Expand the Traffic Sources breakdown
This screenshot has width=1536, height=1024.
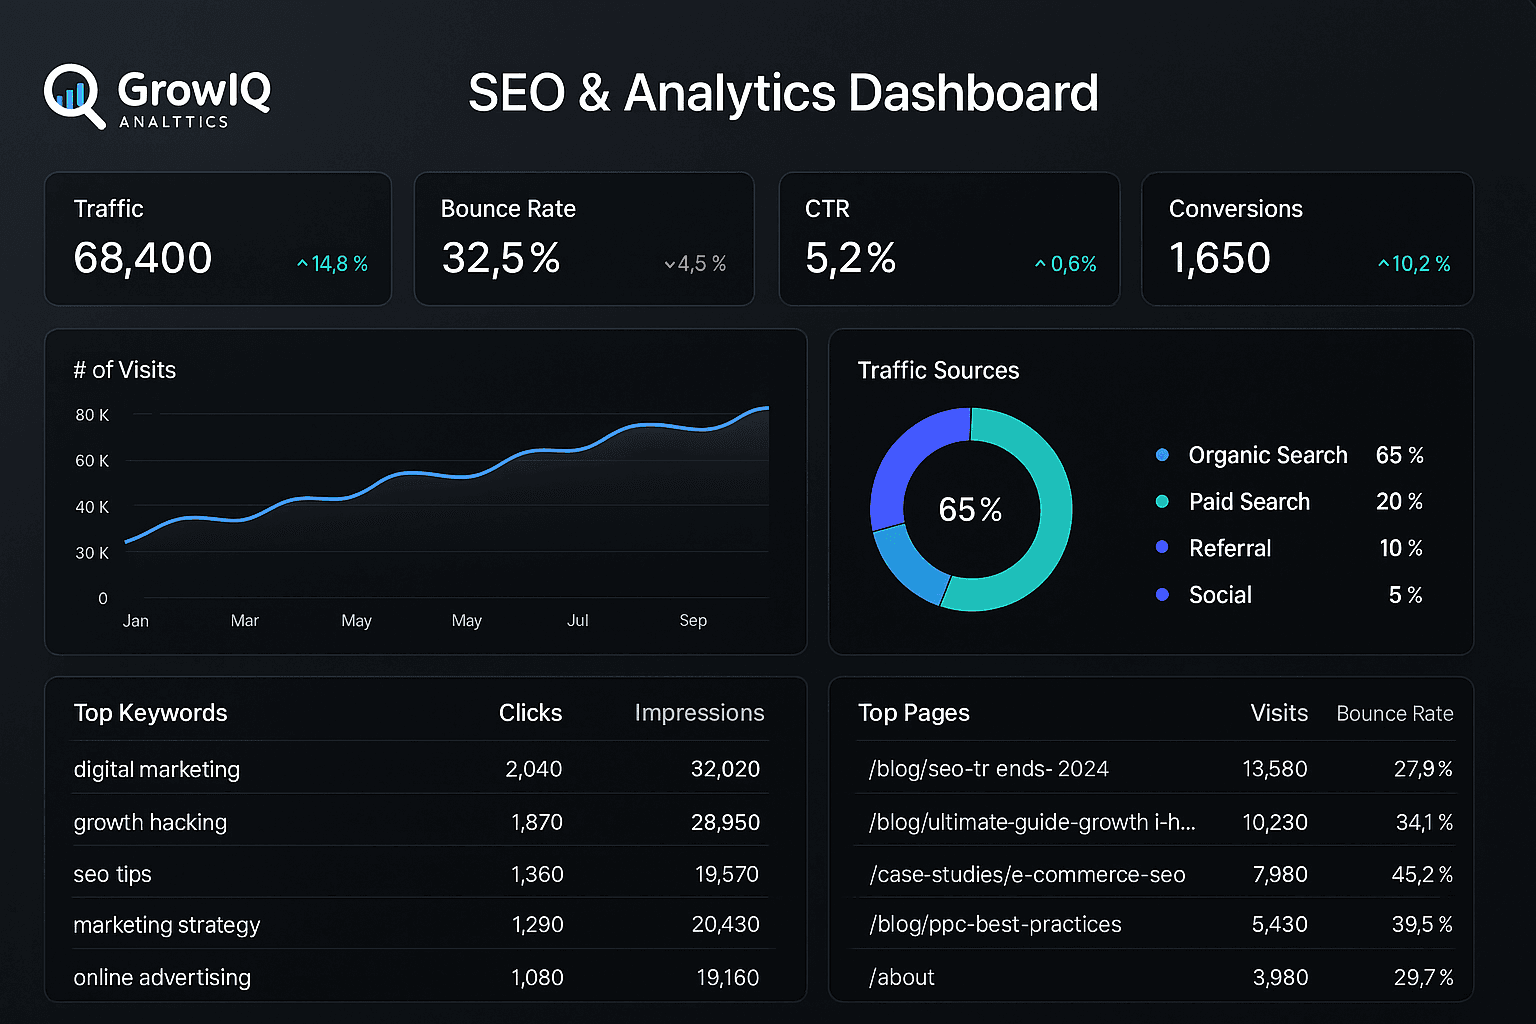pos(938,370)
